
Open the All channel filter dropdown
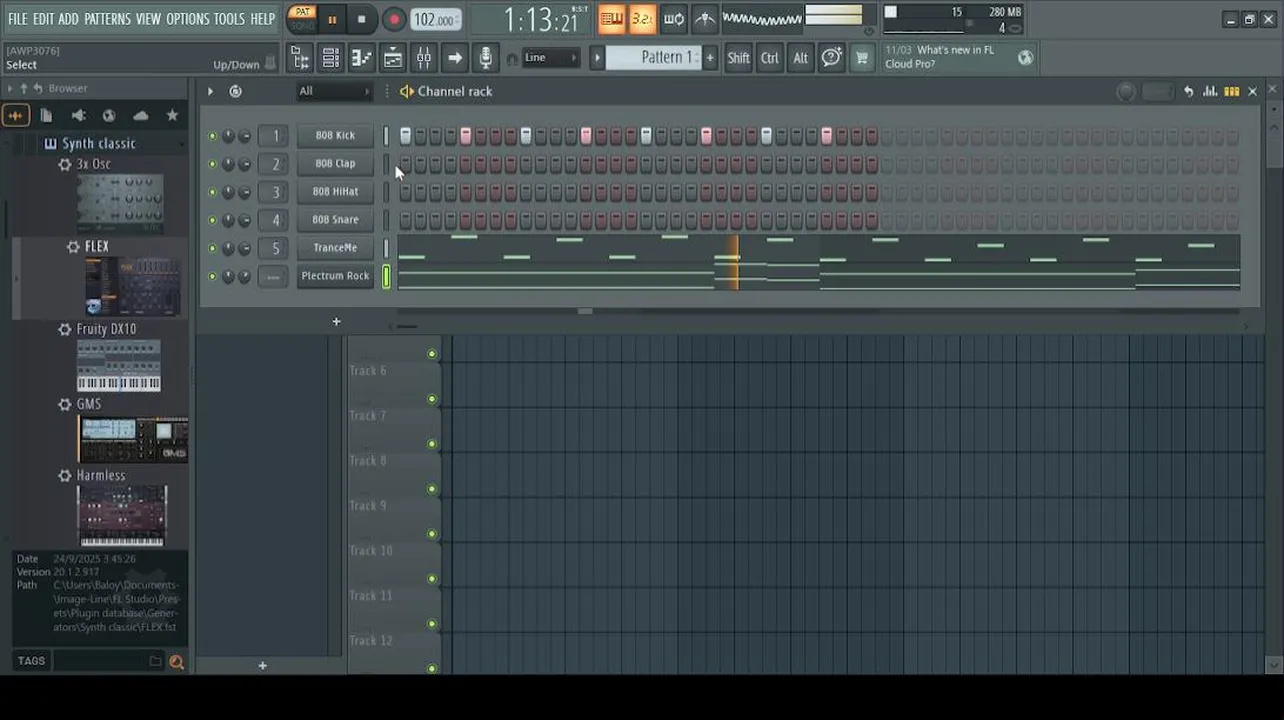pyautogui.click(x=334, y=91)
